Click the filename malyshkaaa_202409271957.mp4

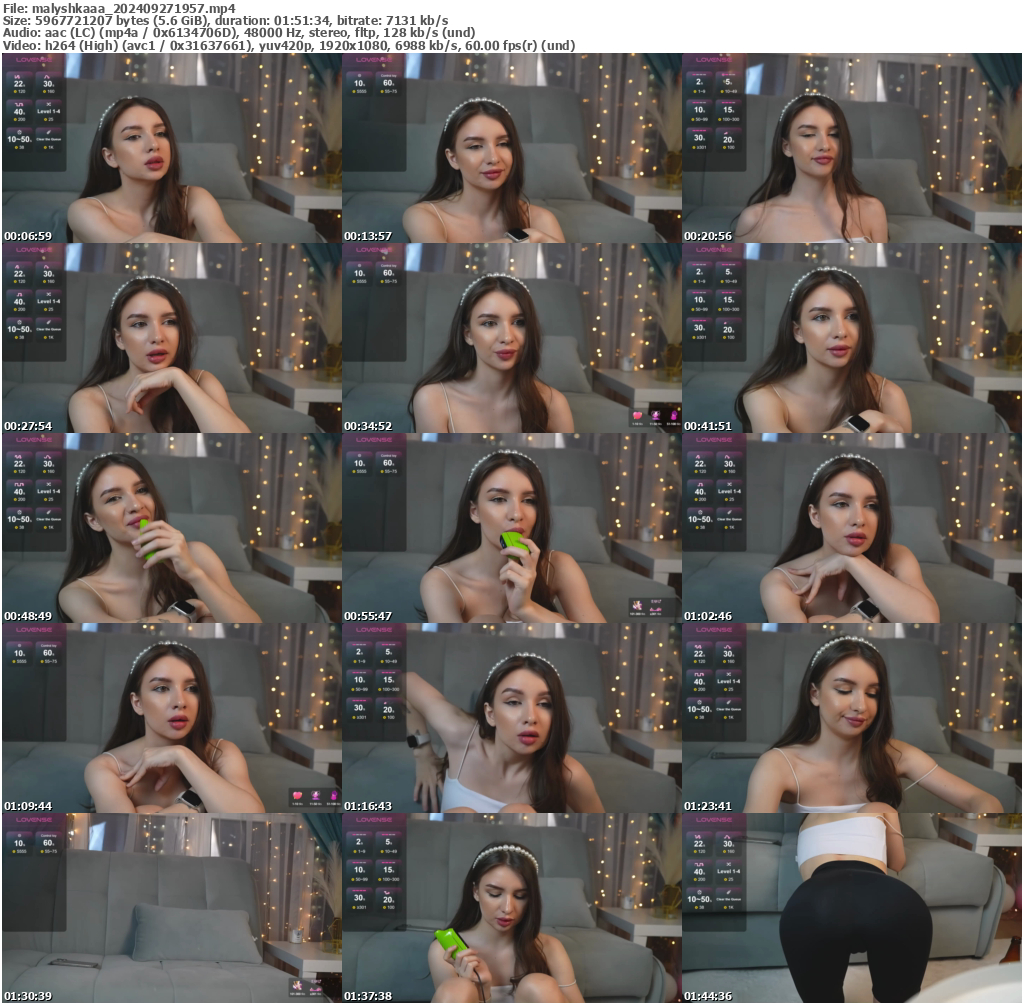click(120, 7)
